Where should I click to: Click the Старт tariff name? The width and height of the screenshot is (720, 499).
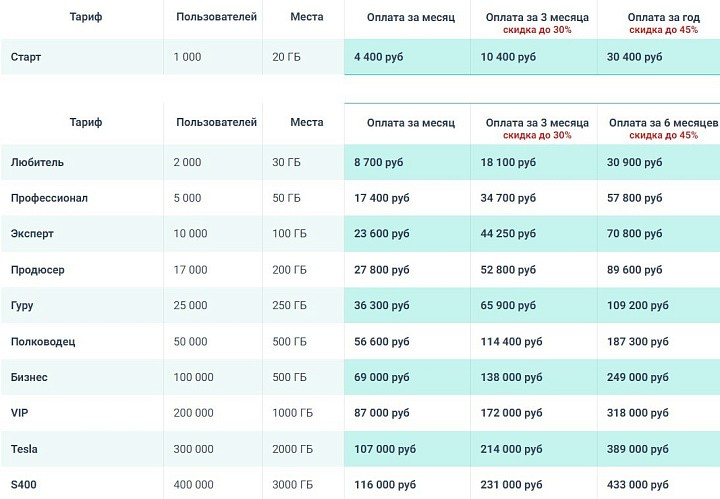click(x=26, y=57)
